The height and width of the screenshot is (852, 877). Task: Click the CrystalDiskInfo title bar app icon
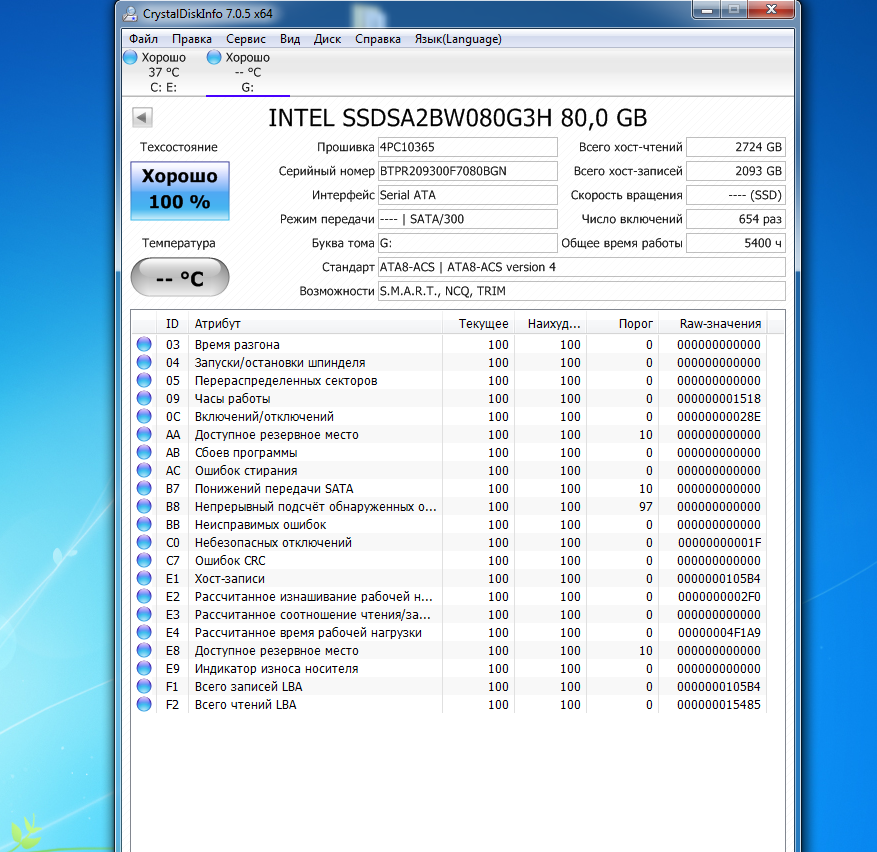[x=131, y=14]
